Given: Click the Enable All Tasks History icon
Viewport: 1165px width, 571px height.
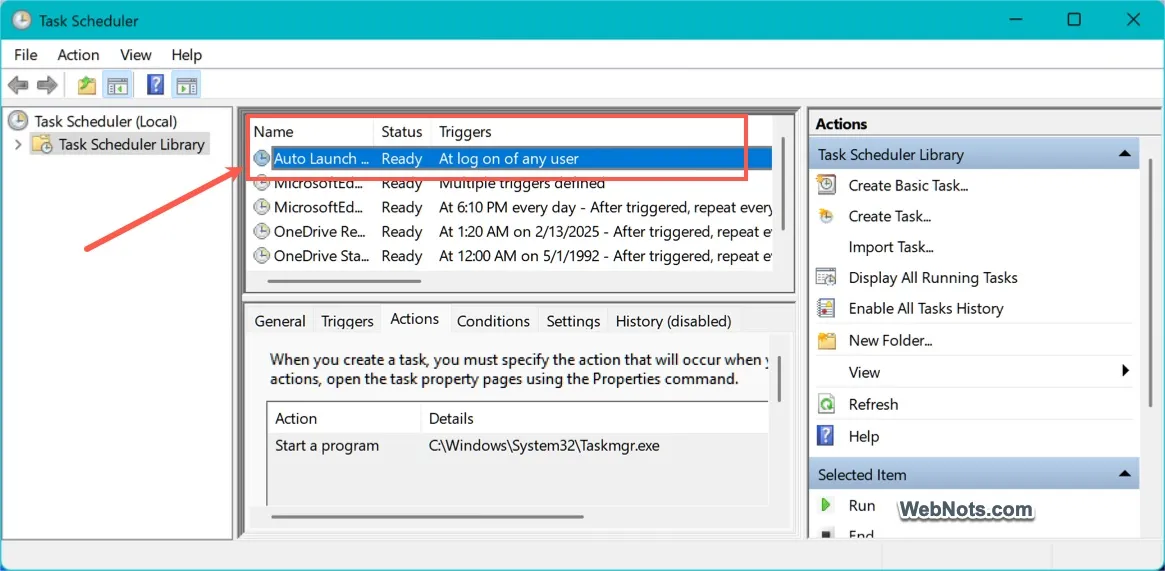Looking at the screenshot, I should [826, 308].
